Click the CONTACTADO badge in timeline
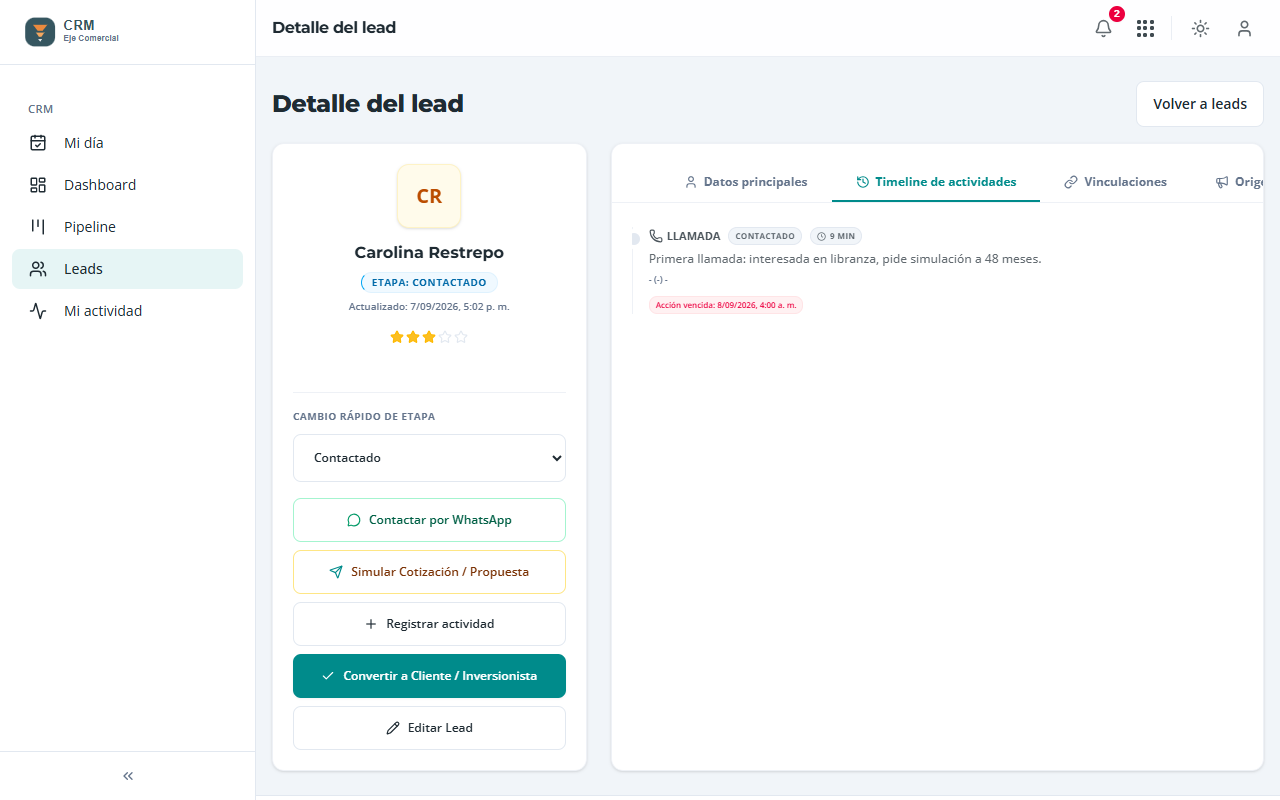 [x=765, y=236]
